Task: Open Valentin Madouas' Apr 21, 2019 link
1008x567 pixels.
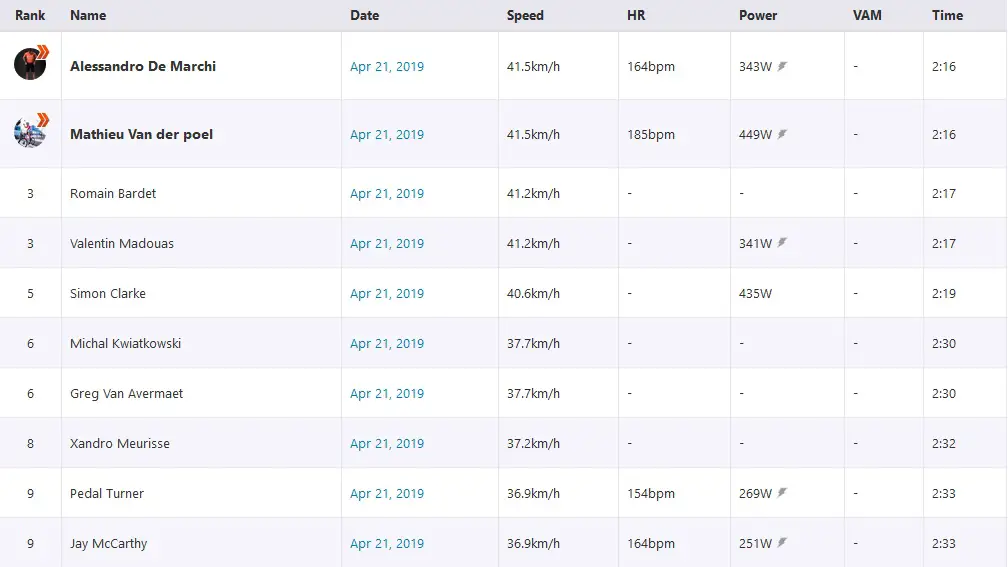Action: point(387,244)
